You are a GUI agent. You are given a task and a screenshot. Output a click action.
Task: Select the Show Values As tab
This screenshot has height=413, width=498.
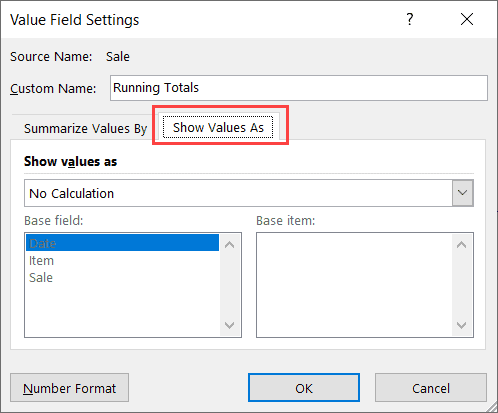[x=218, y=127]
